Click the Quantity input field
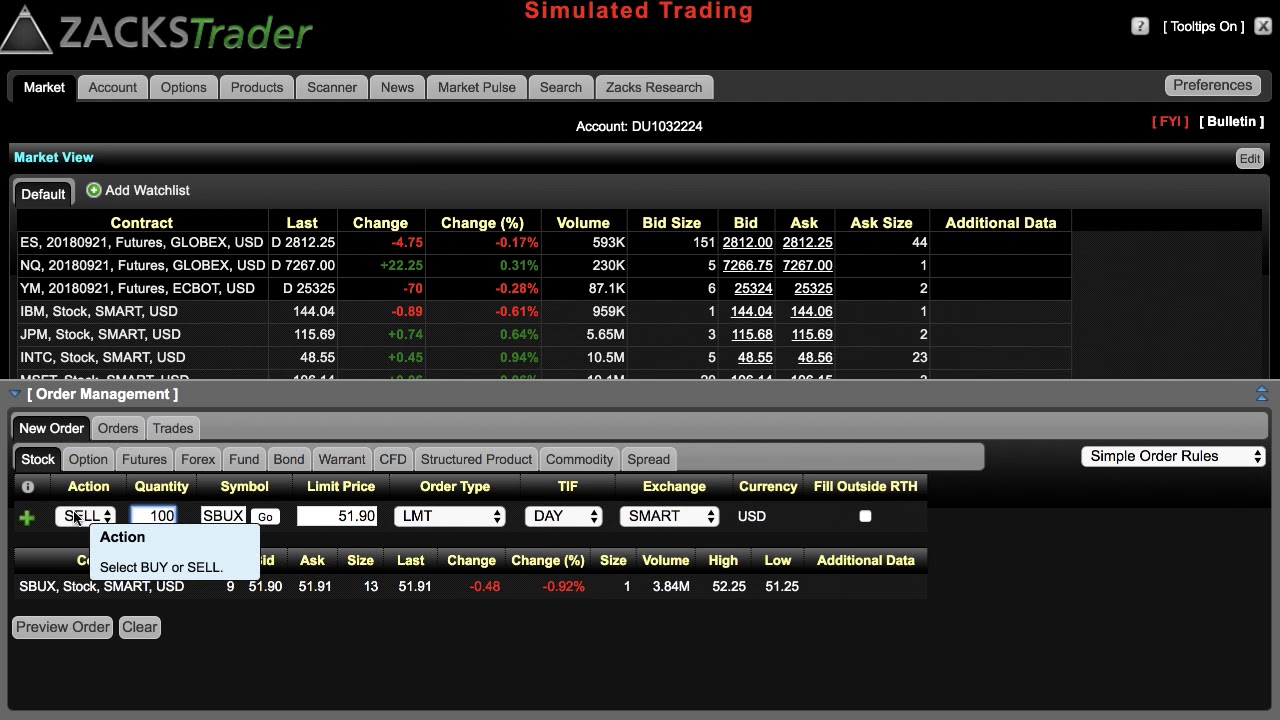 [x=153, y=516]
